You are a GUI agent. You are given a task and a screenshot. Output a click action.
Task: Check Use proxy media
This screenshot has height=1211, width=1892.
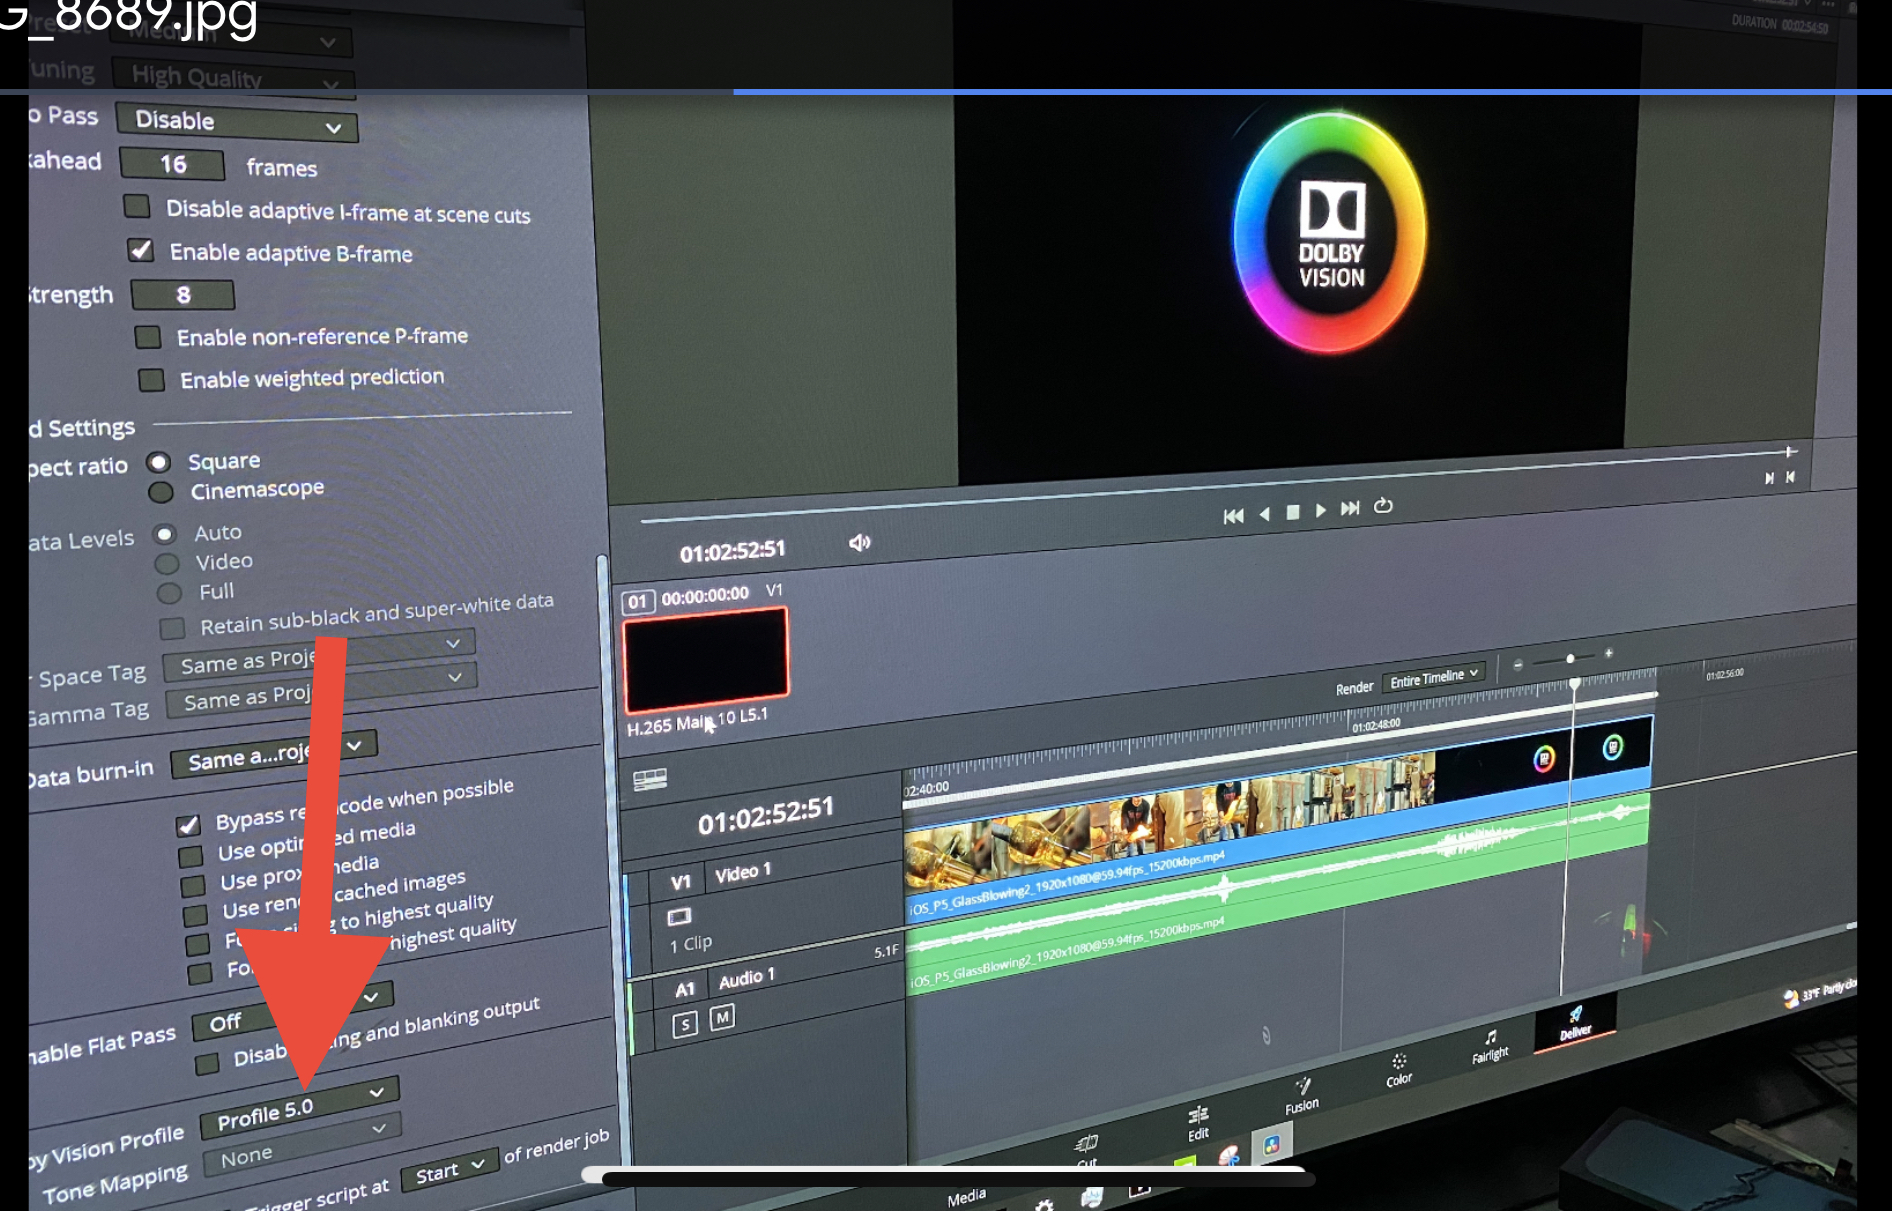(x=193, y=886)
